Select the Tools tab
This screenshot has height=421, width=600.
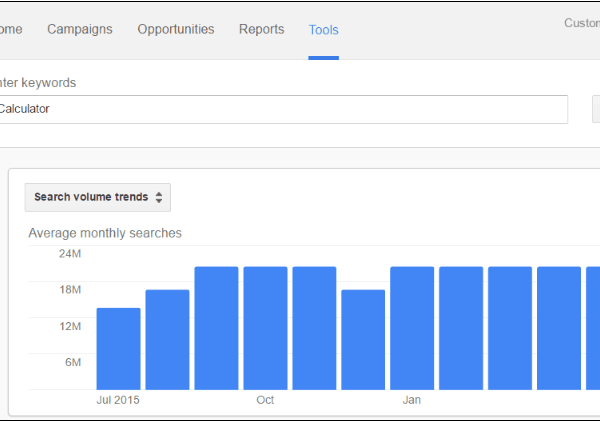[x=323, y=29]
